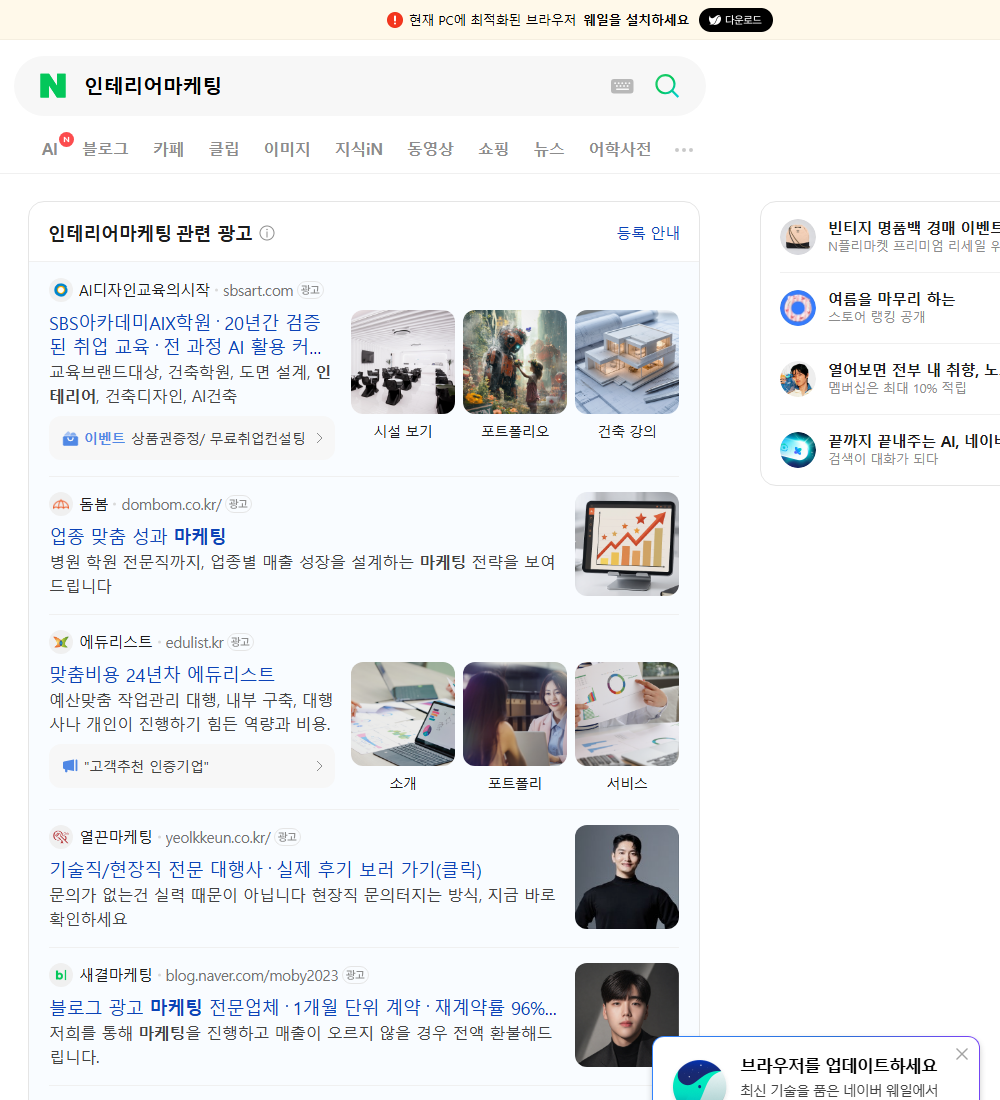Switch to the 이미지 tab

click(x=287, y=149)
